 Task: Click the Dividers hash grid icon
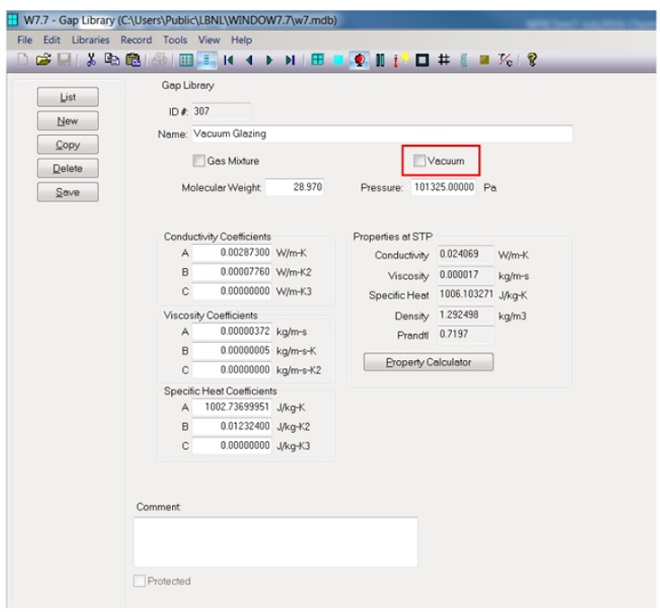[442, 59]
